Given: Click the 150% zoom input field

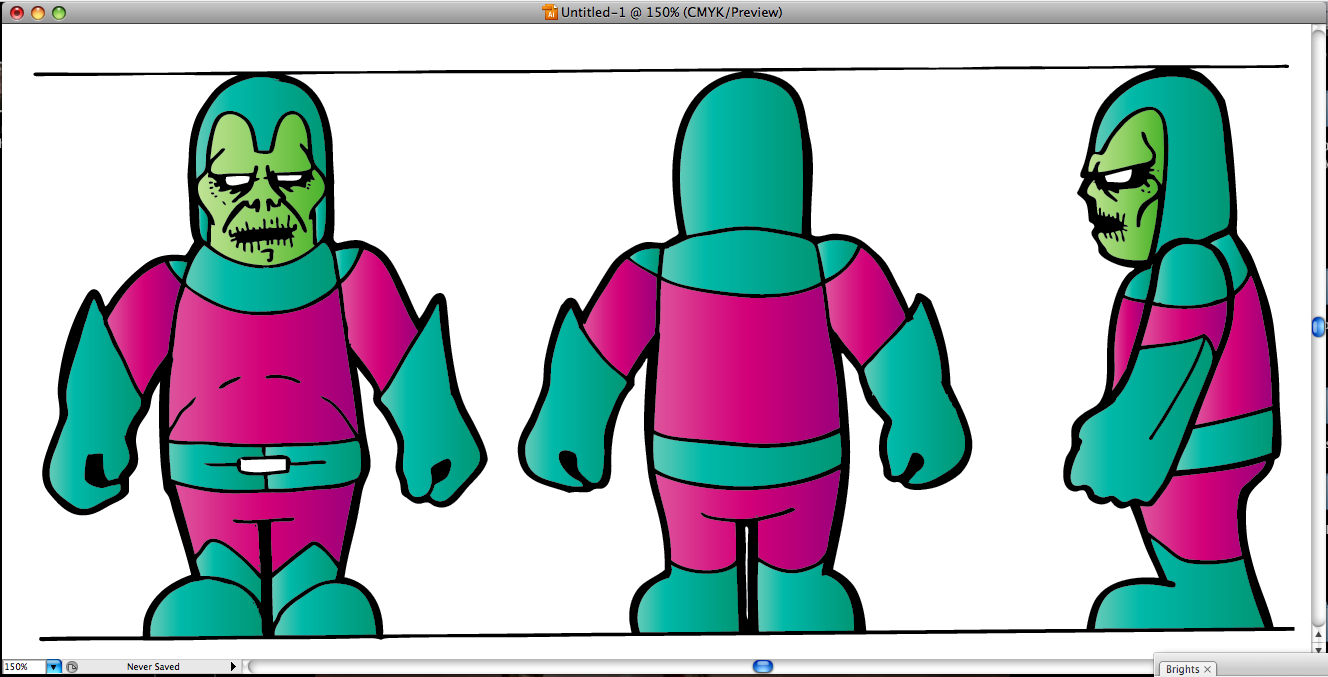Looking at the screenshot, I should click(23, 667).
